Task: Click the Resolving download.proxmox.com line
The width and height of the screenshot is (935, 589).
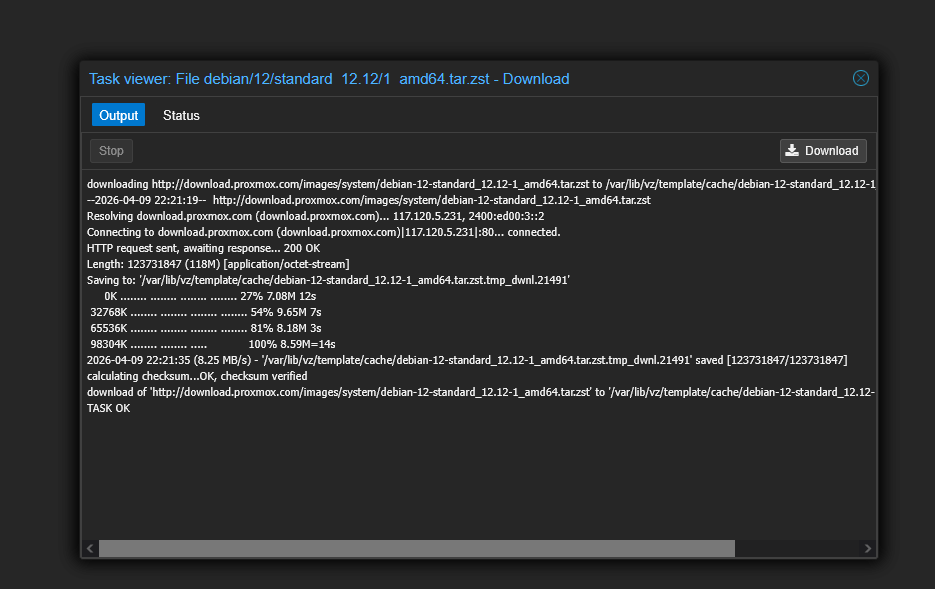Action: [x=315, y=216]
